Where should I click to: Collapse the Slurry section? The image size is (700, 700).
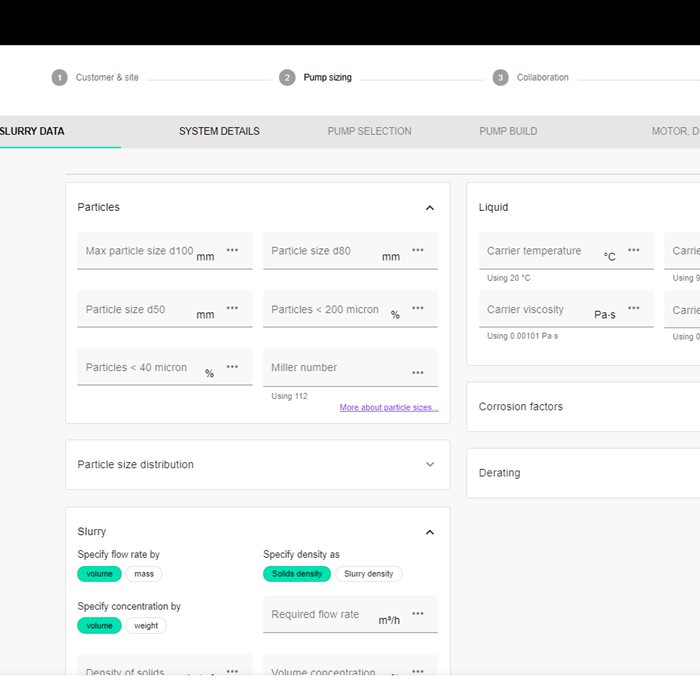(x=430, y=532)
